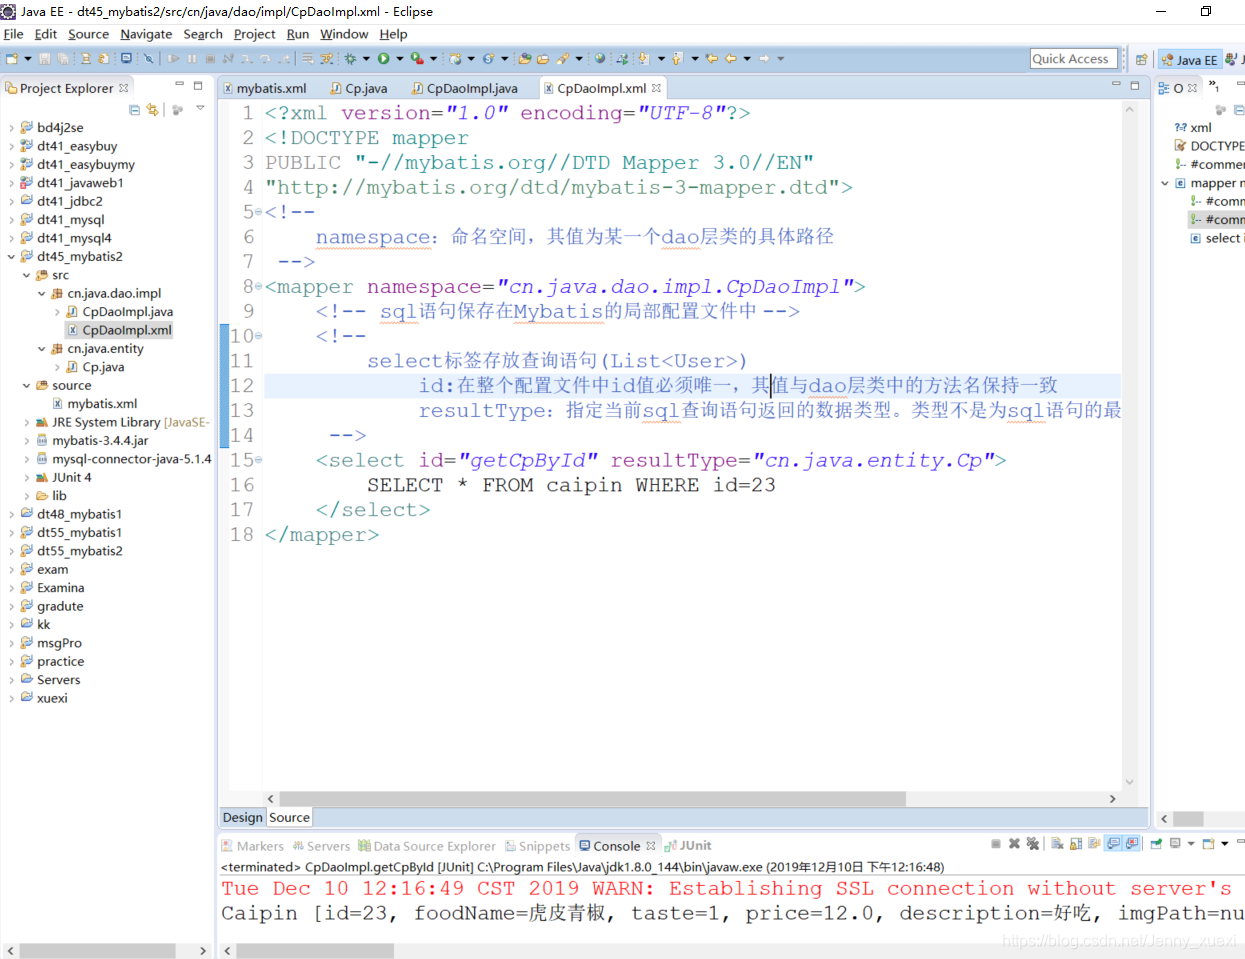1245x959 pixels.
Task: Collapse the dt45_mybatis2 project node
Action: (x=12, y=257)
